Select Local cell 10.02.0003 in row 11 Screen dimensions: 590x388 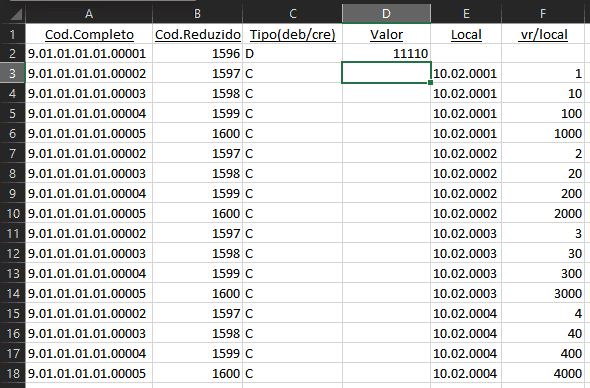(x=466, y=233)
